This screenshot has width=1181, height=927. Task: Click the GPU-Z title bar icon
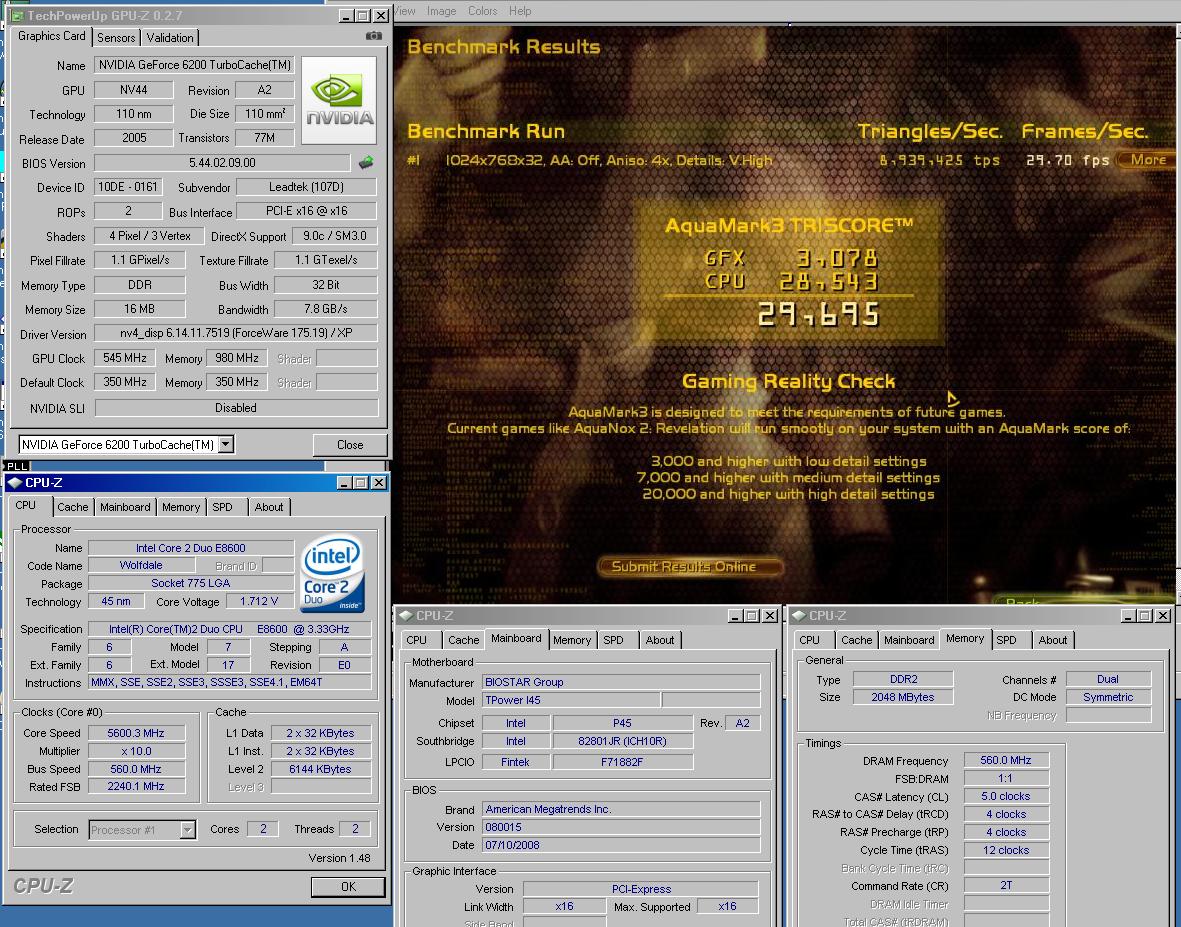[x=17, y=16]
